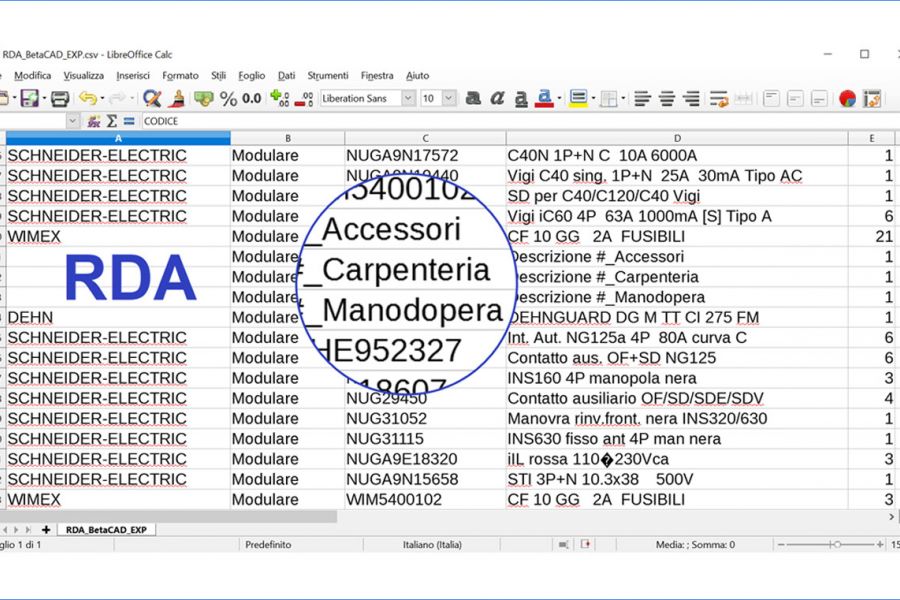Center cell content vertically
Viewport: 900px width, 600px height.
pos(795,99)
